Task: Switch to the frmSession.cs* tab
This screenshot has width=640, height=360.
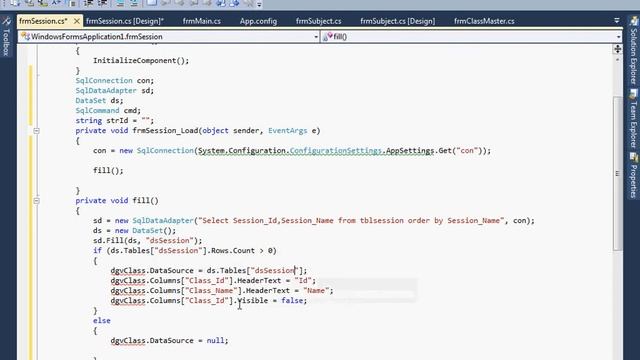Action: tap(43, 21)
